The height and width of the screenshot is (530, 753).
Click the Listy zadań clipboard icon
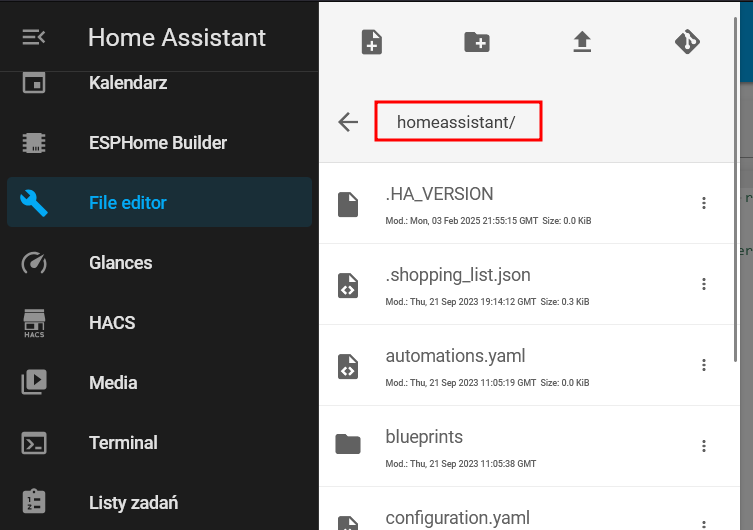[34, 501]
